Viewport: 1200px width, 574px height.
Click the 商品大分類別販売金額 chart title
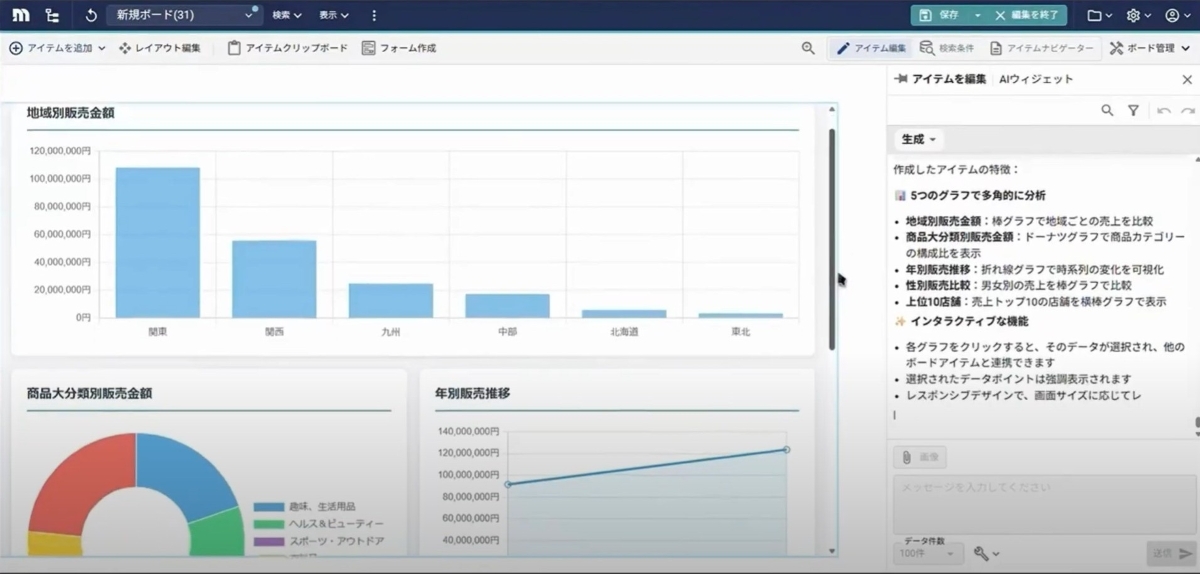click(x=89, y=393)
